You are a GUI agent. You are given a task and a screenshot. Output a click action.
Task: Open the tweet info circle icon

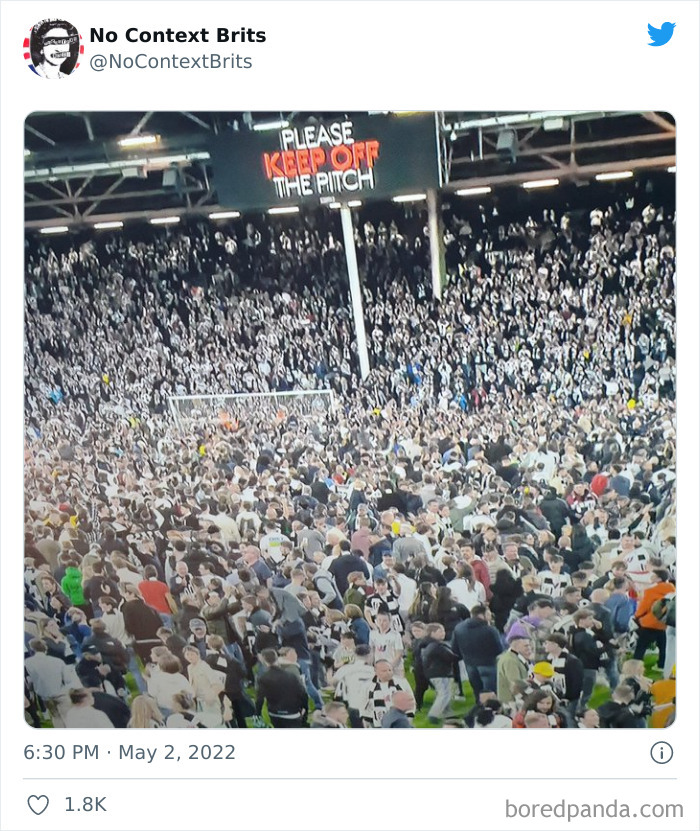pyautogui.click(x=661, y=753)
